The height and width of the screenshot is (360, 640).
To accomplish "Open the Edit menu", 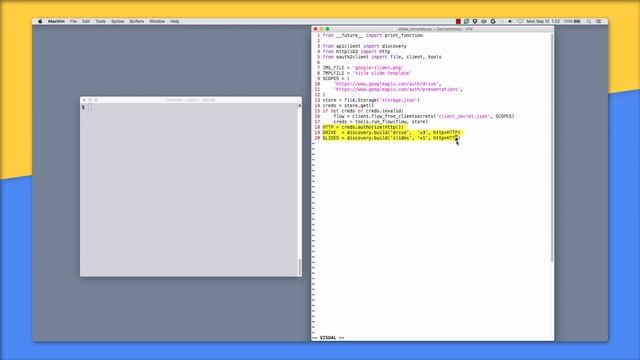I will (86, 21).
